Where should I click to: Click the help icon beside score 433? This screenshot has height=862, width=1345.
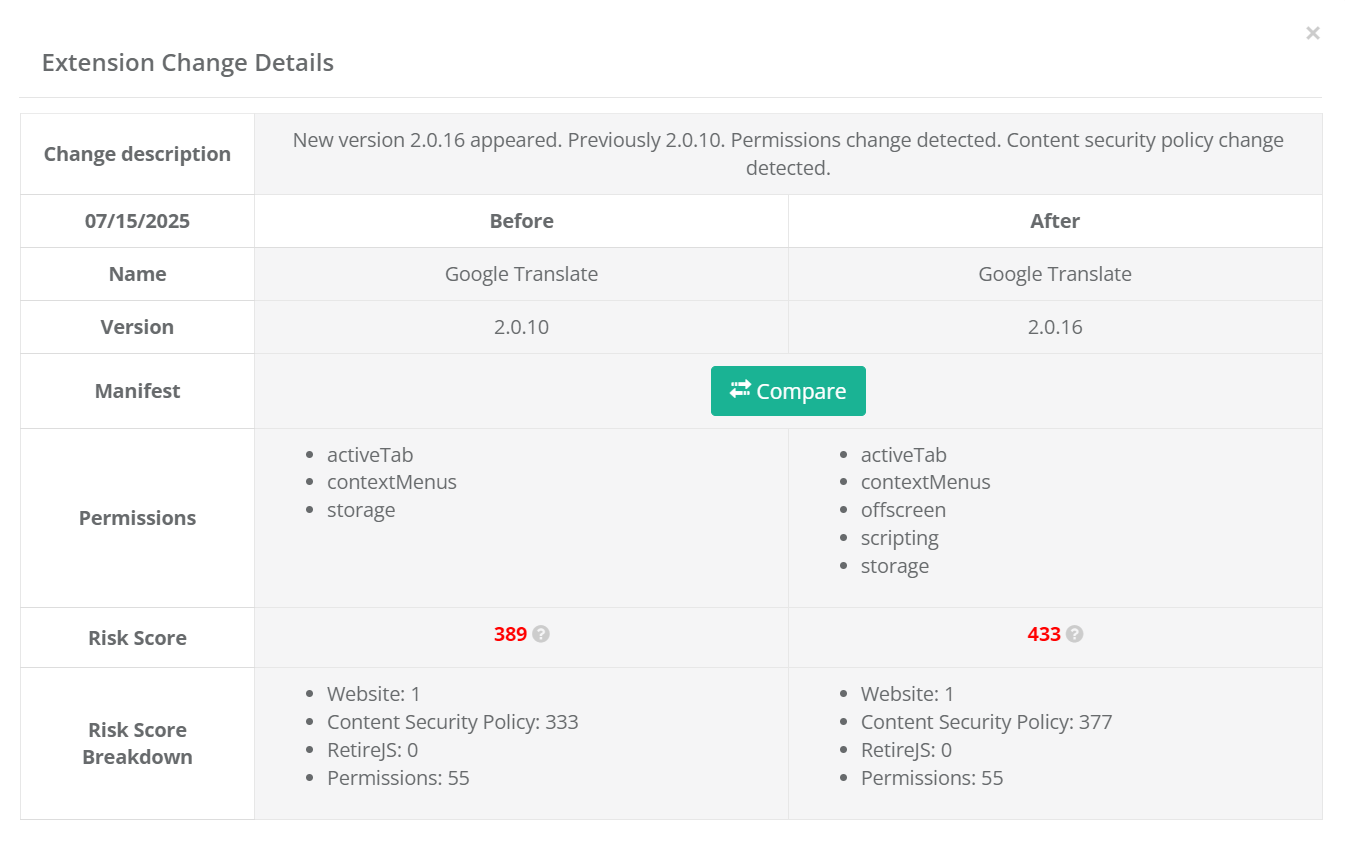click(1074, 634)
